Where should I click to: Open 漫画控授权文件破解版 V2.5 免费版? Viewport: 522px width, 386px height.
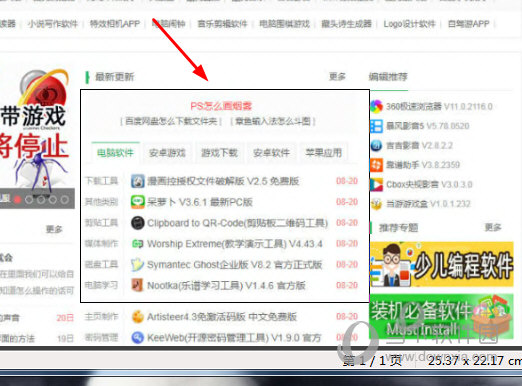tap(223, 181)
